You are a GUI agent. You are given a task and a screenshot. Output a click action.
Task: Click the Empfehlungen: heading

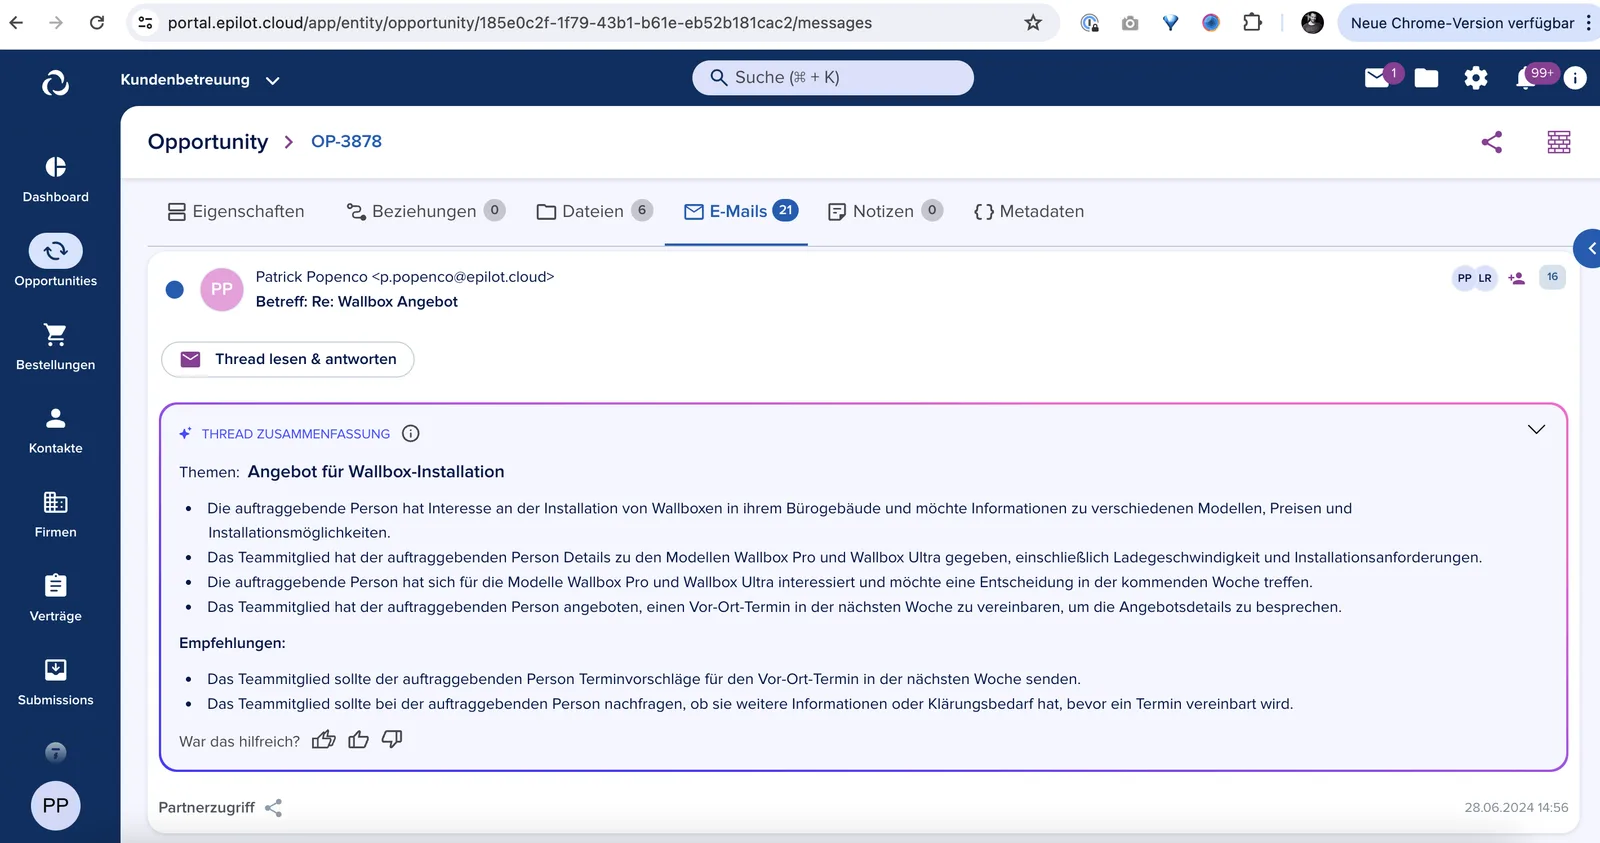point(232,643)
